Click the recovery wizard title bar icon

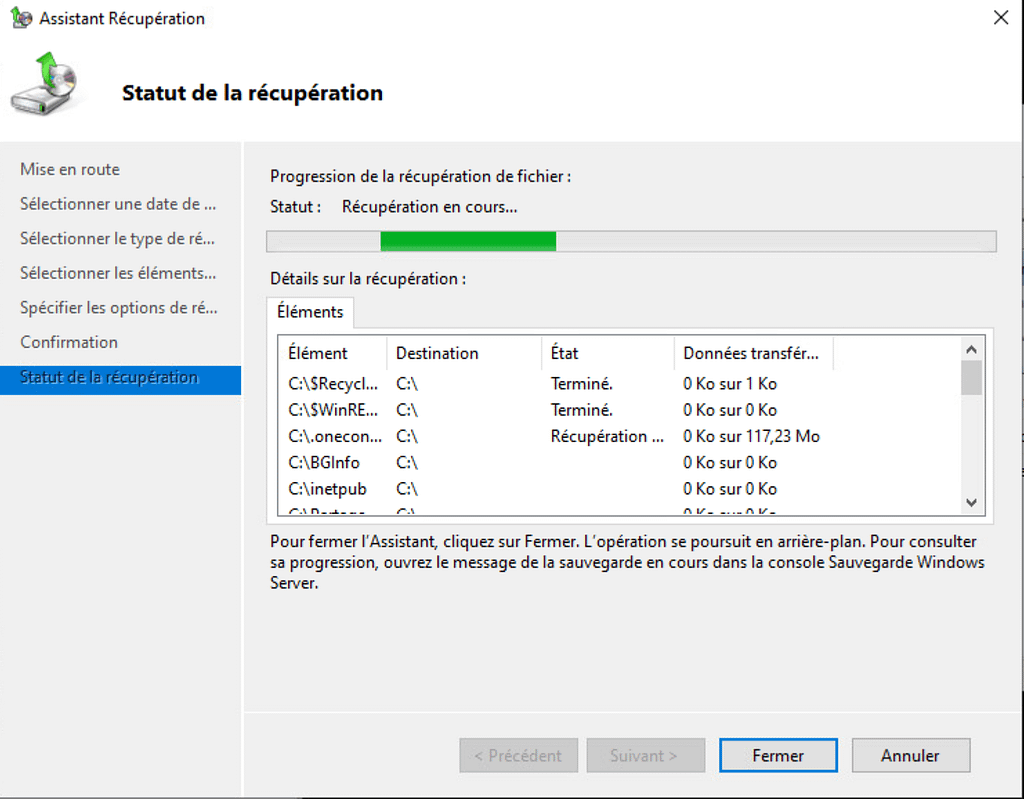(x=22, y=18)
